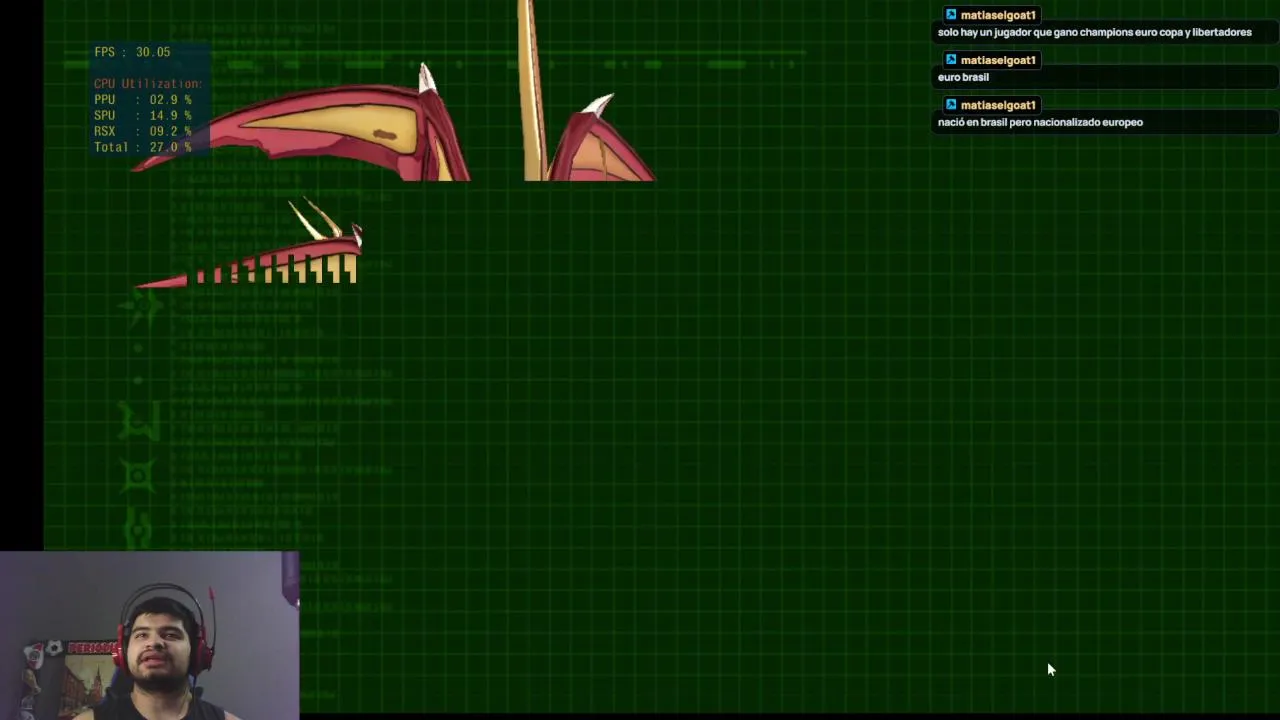This screenshot has width=1280, height=720.
Task: Click the badge icon above 'nació en brasil' message
Action: 951,105
